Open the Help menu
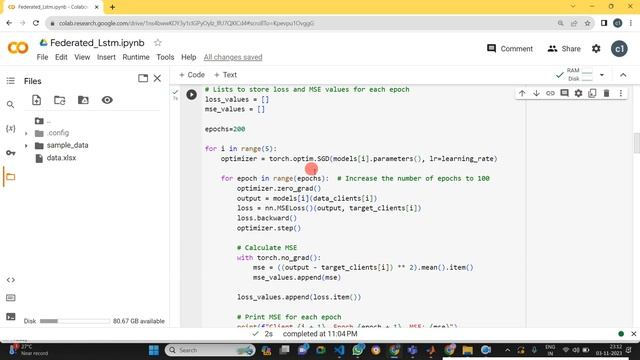The height and width of the screenshot is (360, 640). click(189, 57)
